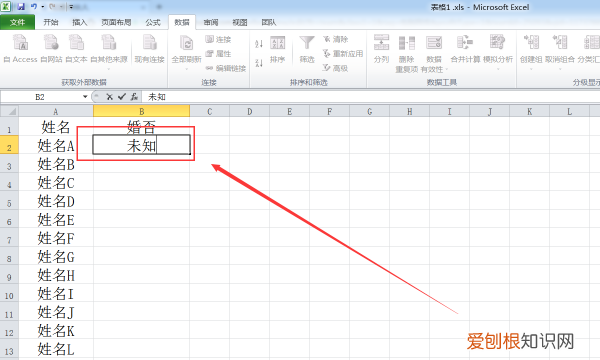Open Data Validation dropdown arrow

[446, 69]
